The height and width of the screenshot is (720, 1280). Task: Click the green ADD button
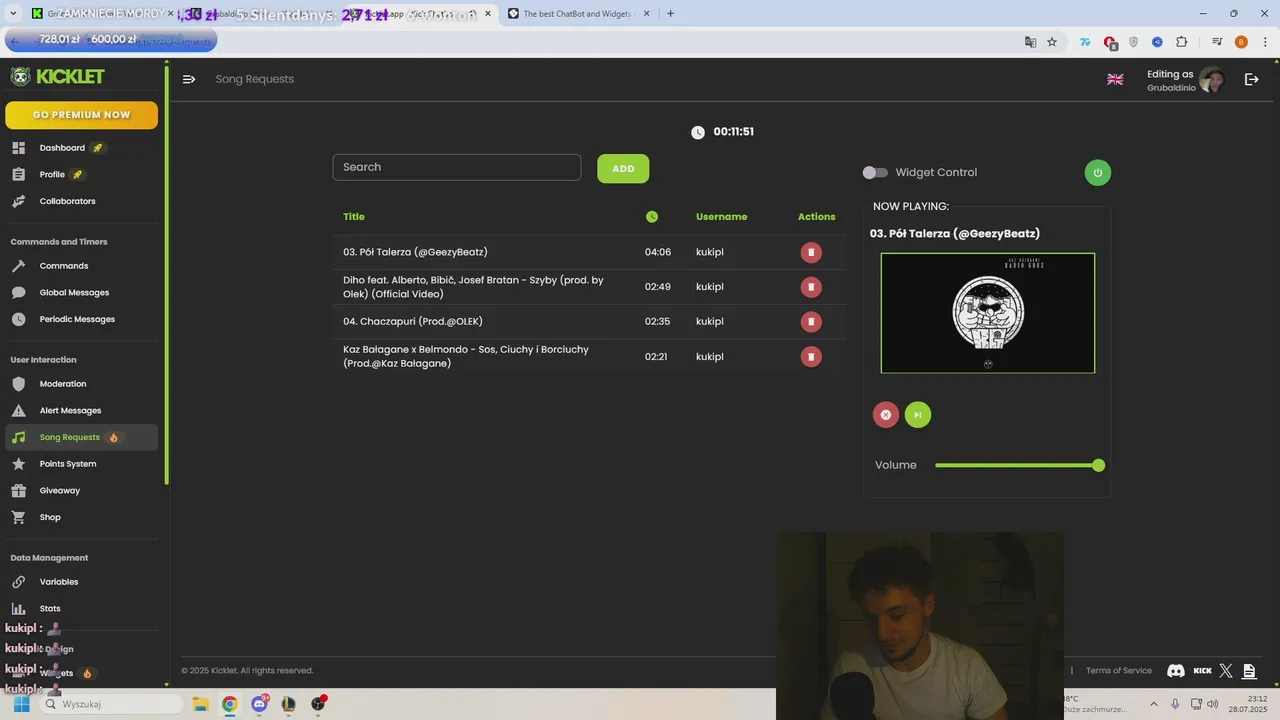pyautogui.click(x=623, y=168)
